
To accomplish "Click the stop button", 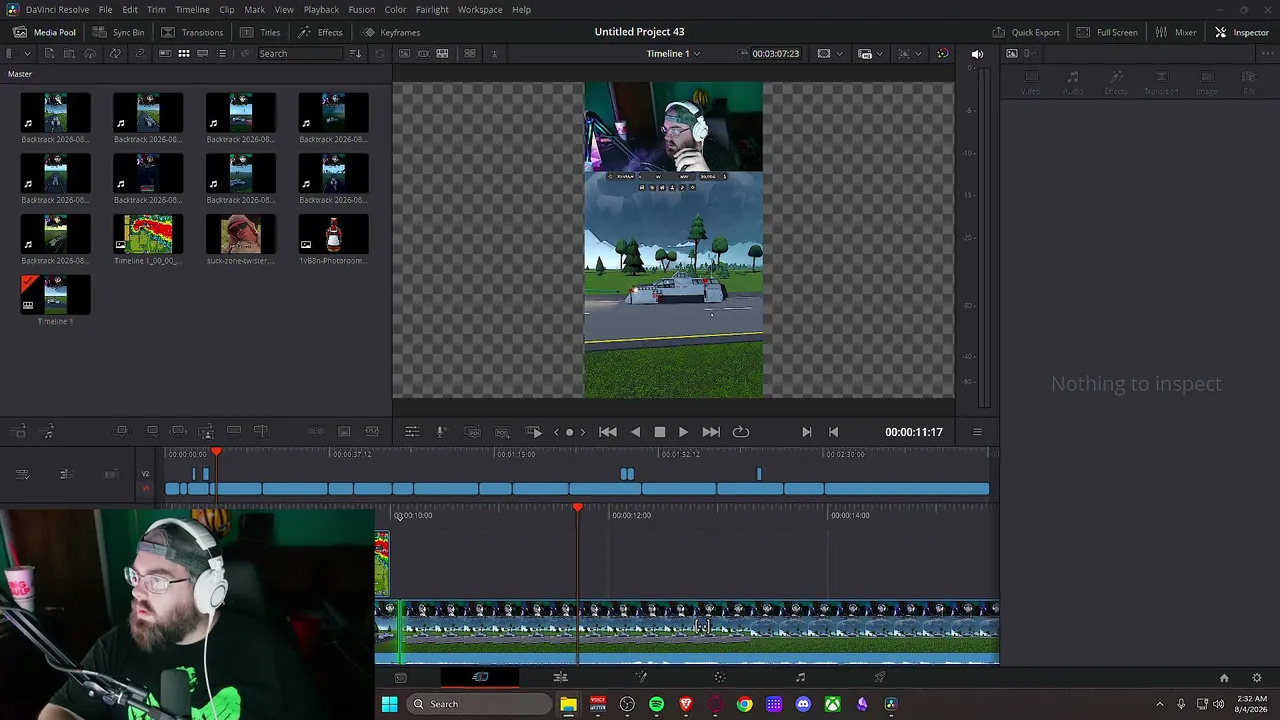I will (x=660, y=432).
